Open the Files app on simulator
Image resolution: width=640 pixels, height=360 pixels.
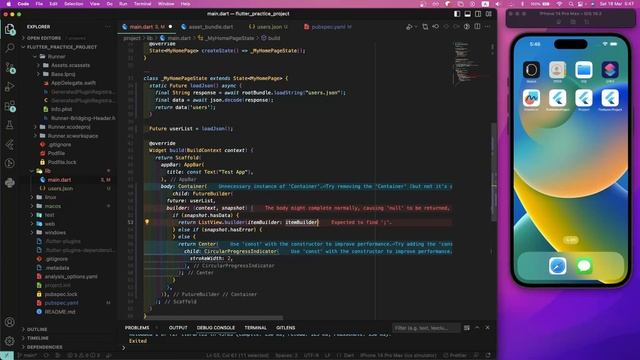point(584,70)
